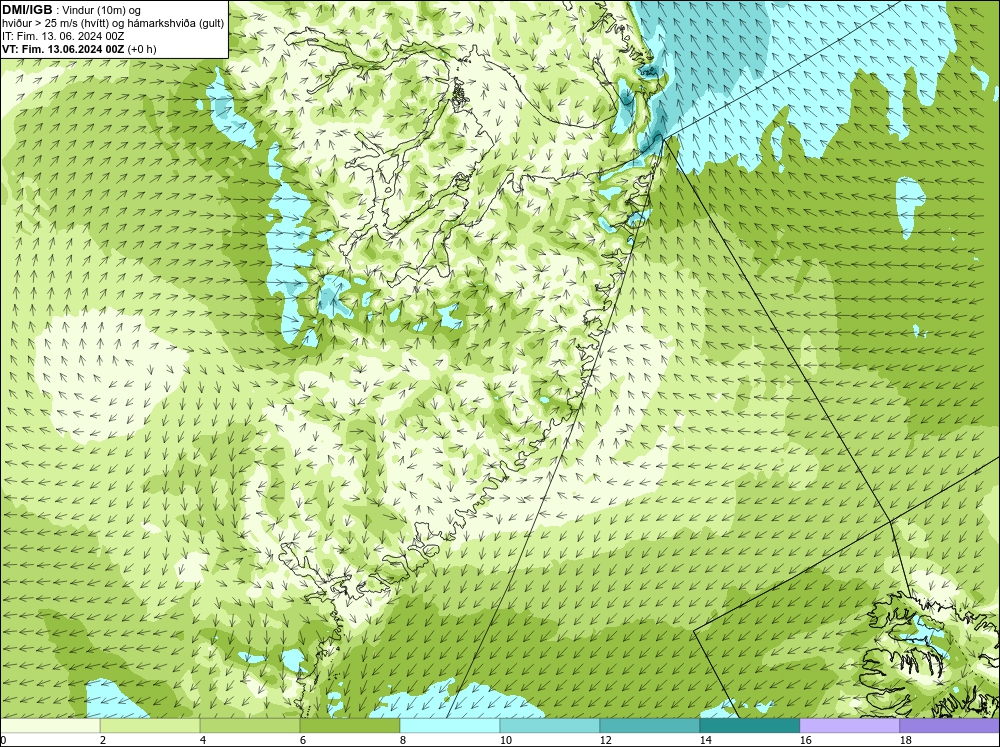The width and height of the screenshot is (1000, 747).
Task: Click the 10–12 m/s cyan legend swatch
Action: (x=550, y=726)
